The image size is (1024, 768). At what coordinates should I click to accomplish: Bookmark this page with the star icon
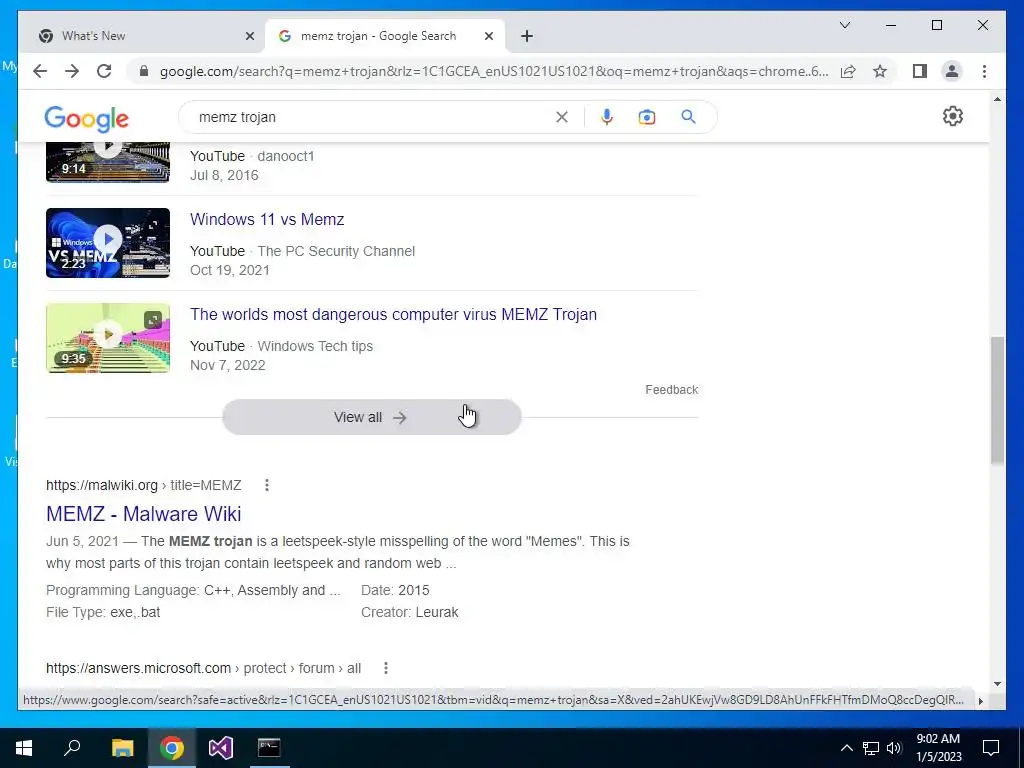(880, 71)
